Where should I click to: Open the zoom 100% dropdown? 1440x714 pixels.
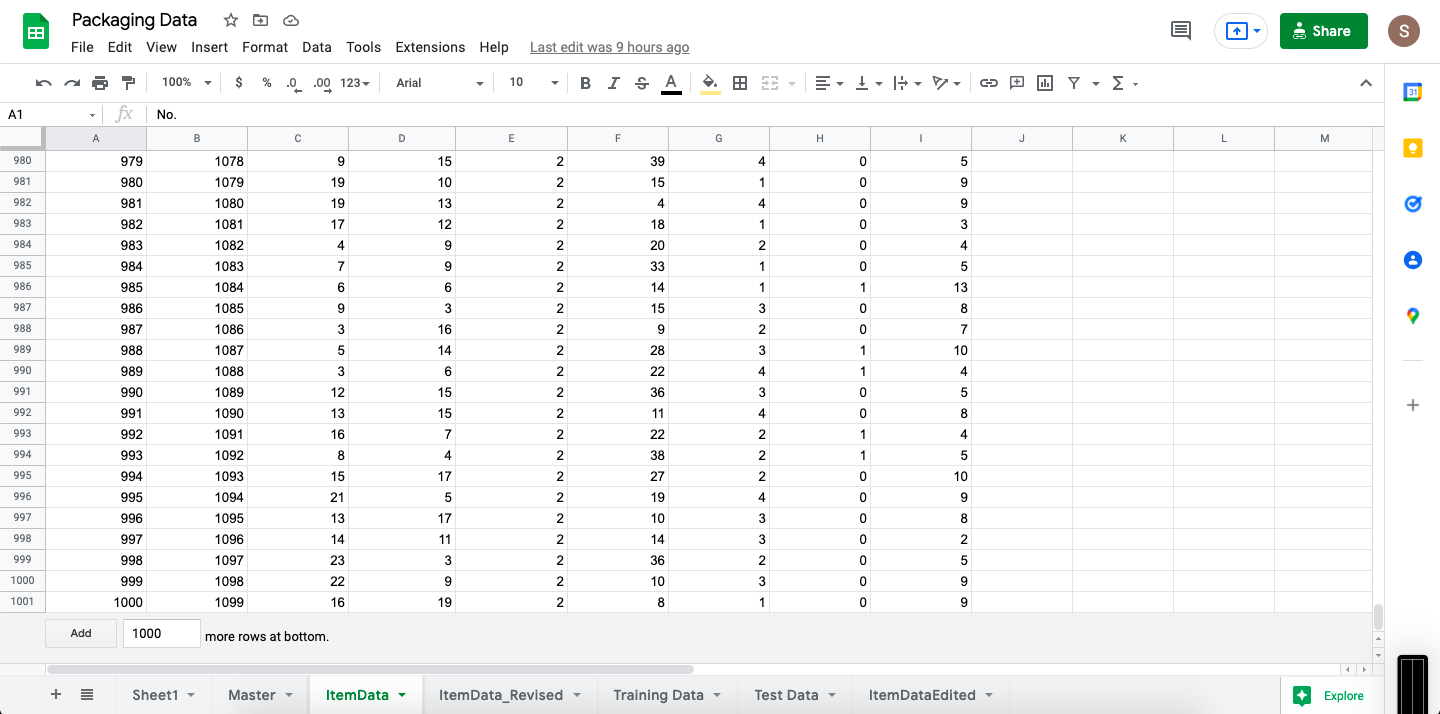pyautogui.click(x=187, y=83)
